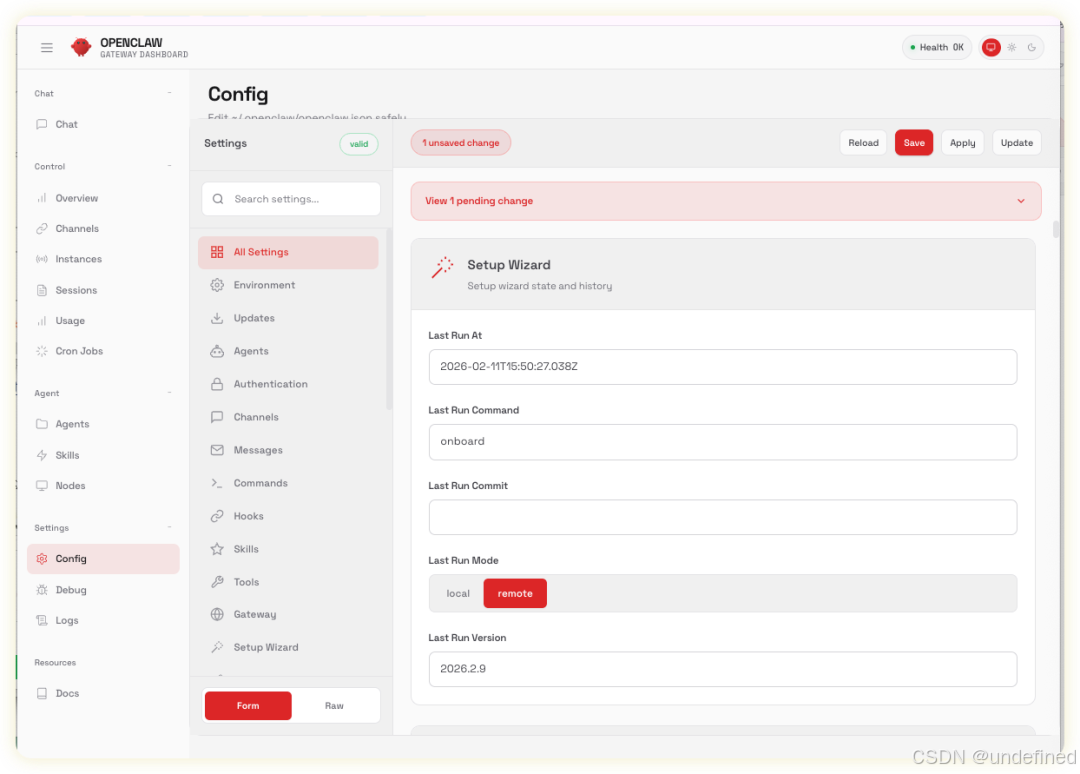The height and width of the screenshot is (774, 1080).
Task: Switch to light theme sun icon
Action: (x=1011, y=48)
